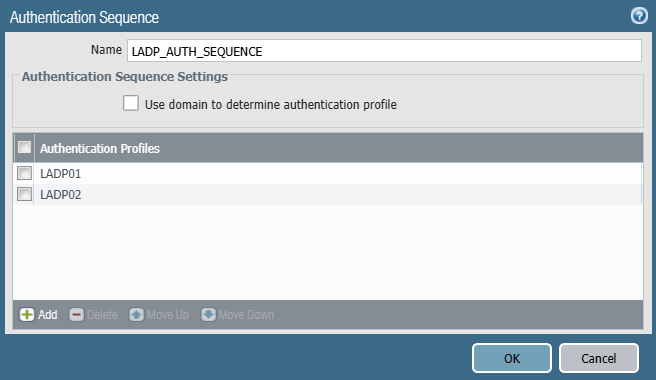This screenshot has width=656, height=380.
Task: Open the help question mark icon
Action: click(x=639, y=16)
